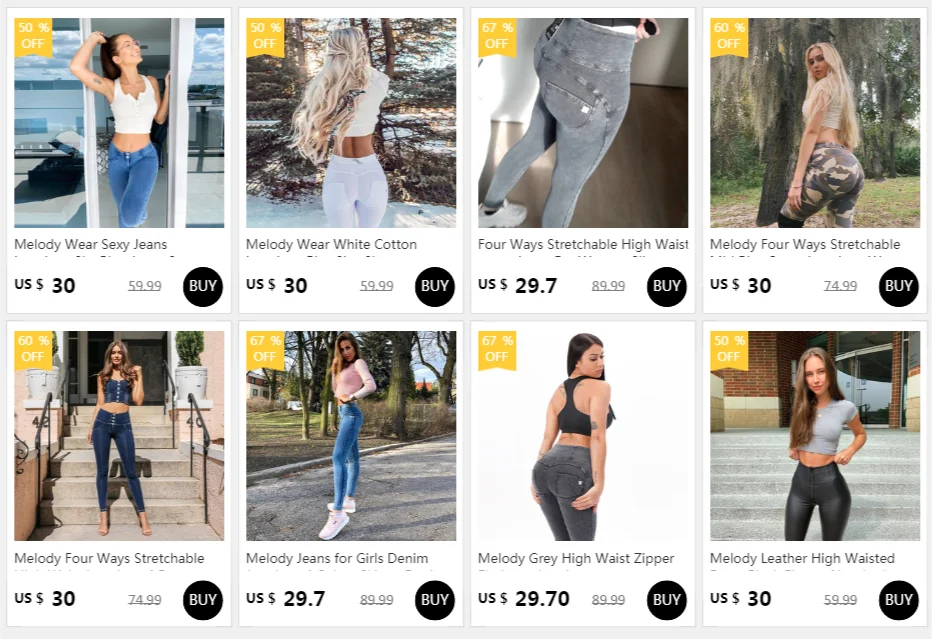Open the white cotton leggings product photo
The width and height of the screenshot is (932, 639).
coord(351,122)
